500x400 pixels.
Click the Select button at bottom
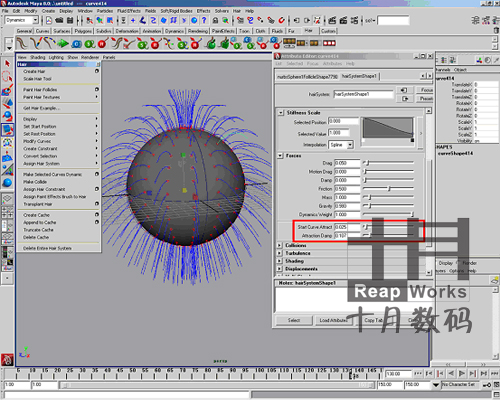[x=294, y=320]
